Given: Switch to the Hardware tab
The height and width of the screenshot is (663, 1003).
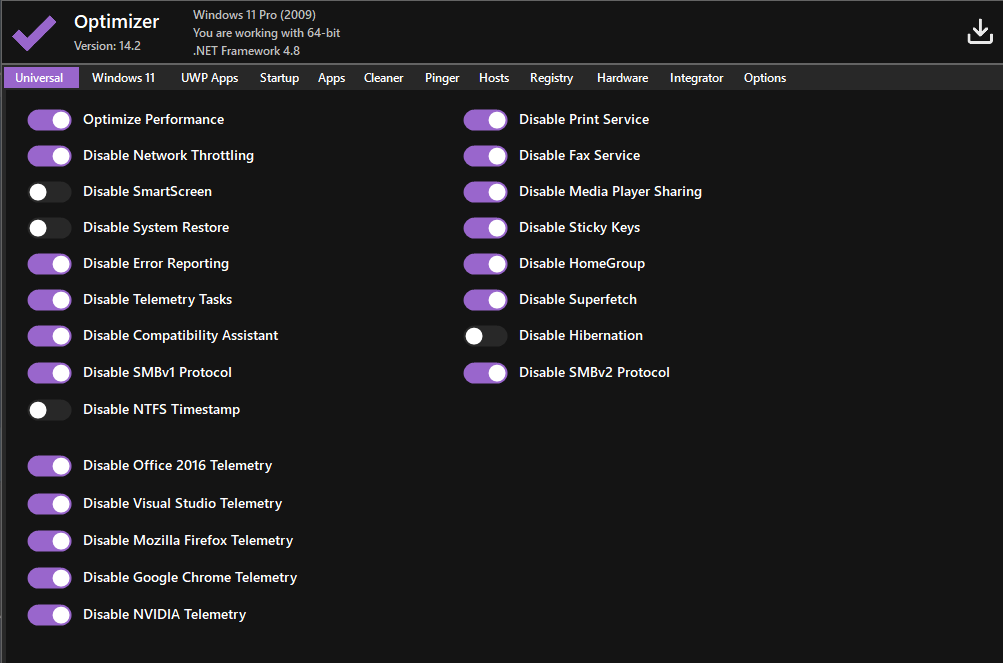Looking at the screenshot, I should click(622, 77).
